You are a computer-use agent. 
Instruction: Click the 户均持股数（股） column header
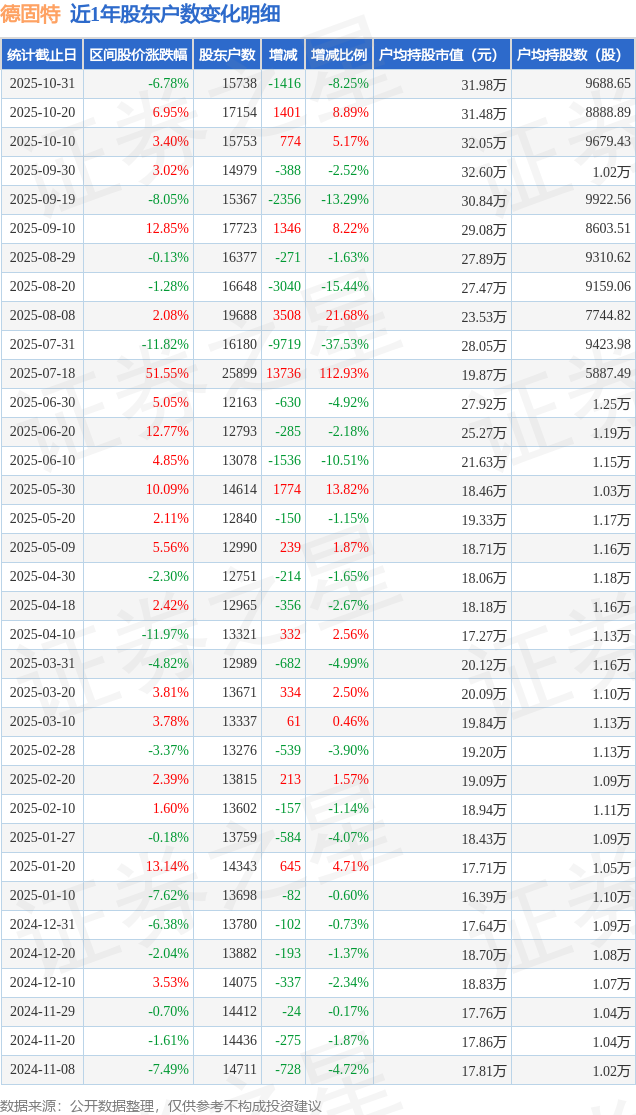pos(573,55)
